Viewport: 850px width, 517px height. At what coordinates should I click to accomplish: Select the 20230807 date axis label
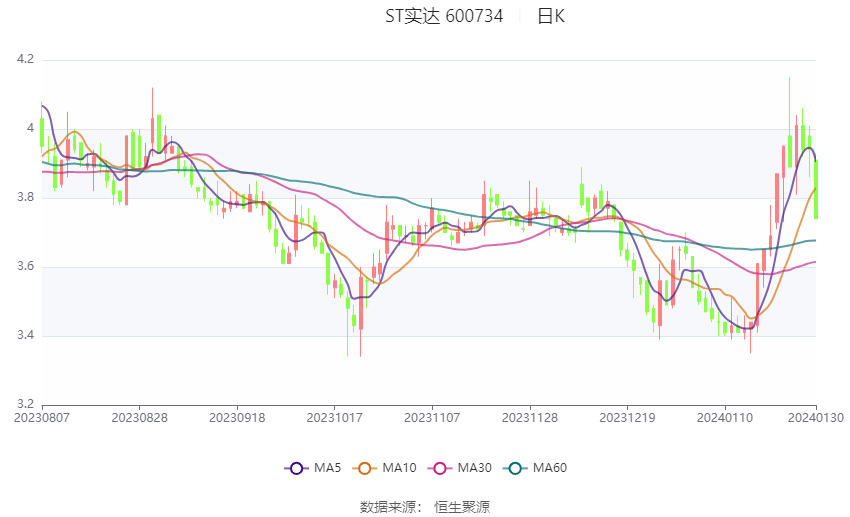[42, 418]
